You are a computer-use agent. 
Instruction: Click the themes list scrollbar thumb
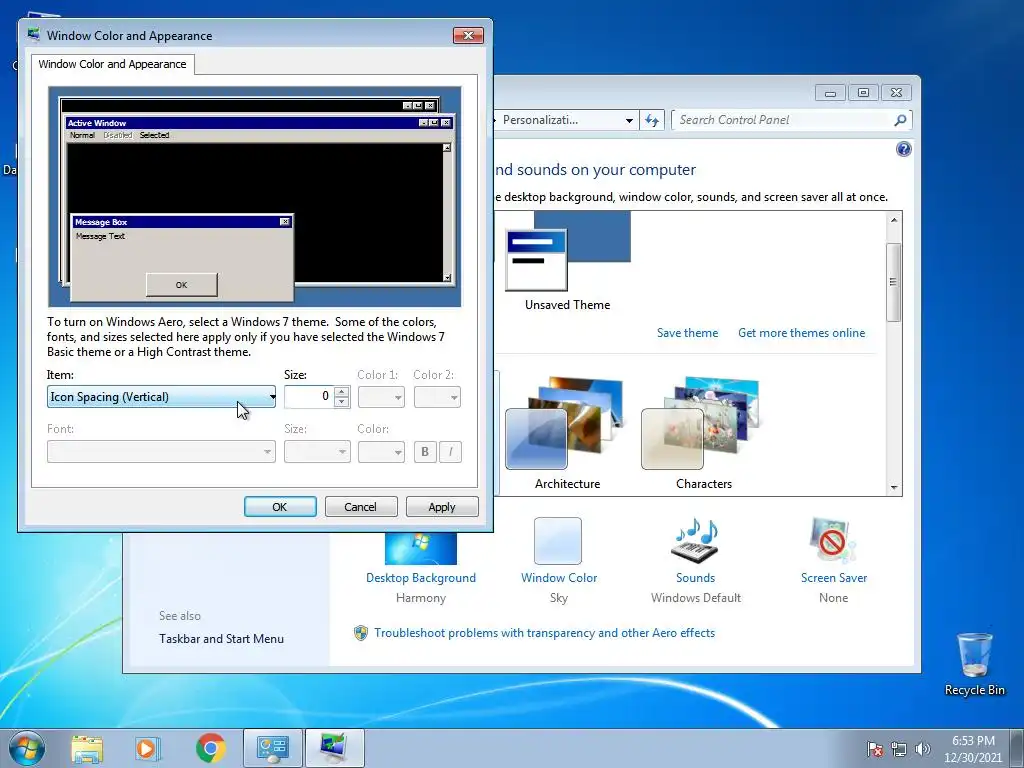pyautogui.click(x=894, y=281)
